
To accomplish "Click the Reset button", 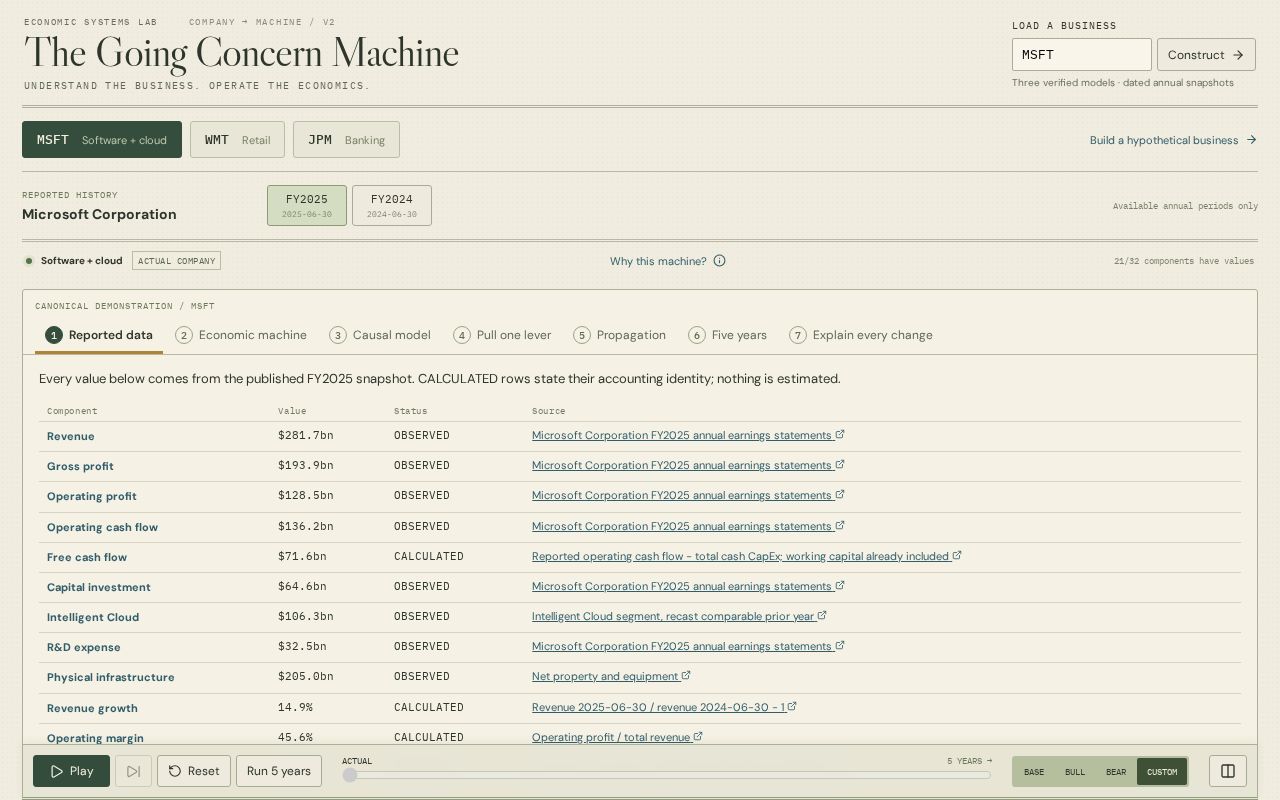I will [x=194, y=771].
